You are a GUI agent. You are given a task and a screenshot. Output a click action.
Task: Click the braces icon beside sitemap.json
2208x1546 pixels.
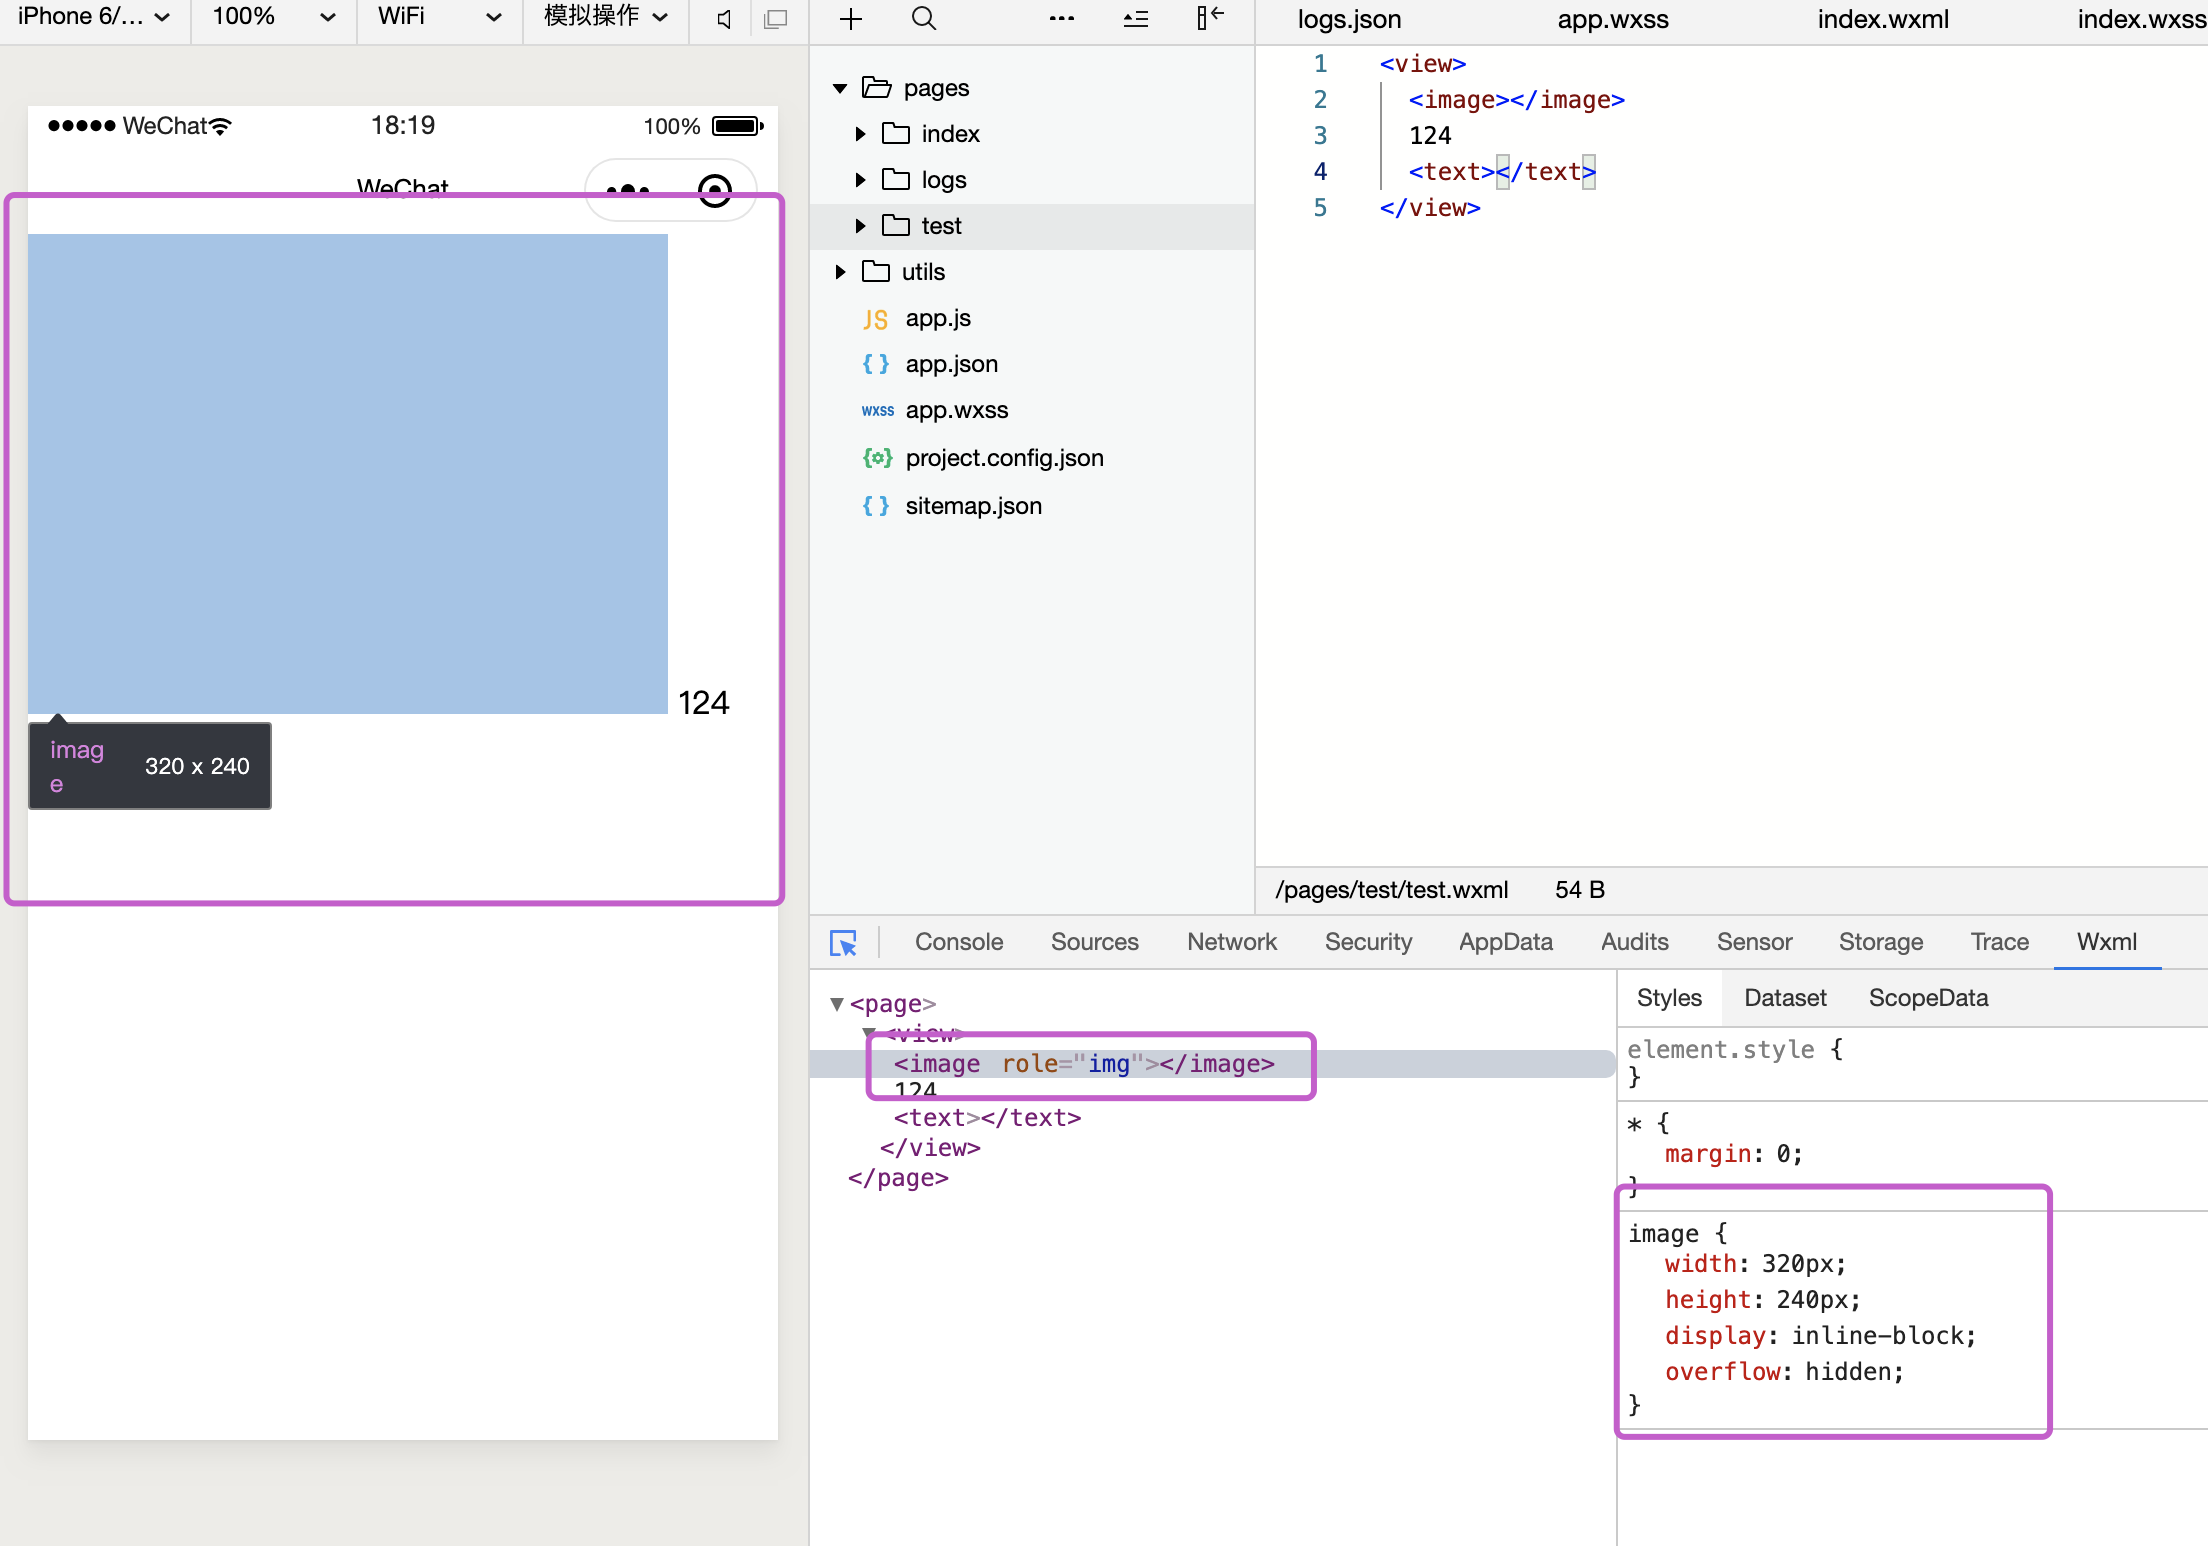[875, 506]
